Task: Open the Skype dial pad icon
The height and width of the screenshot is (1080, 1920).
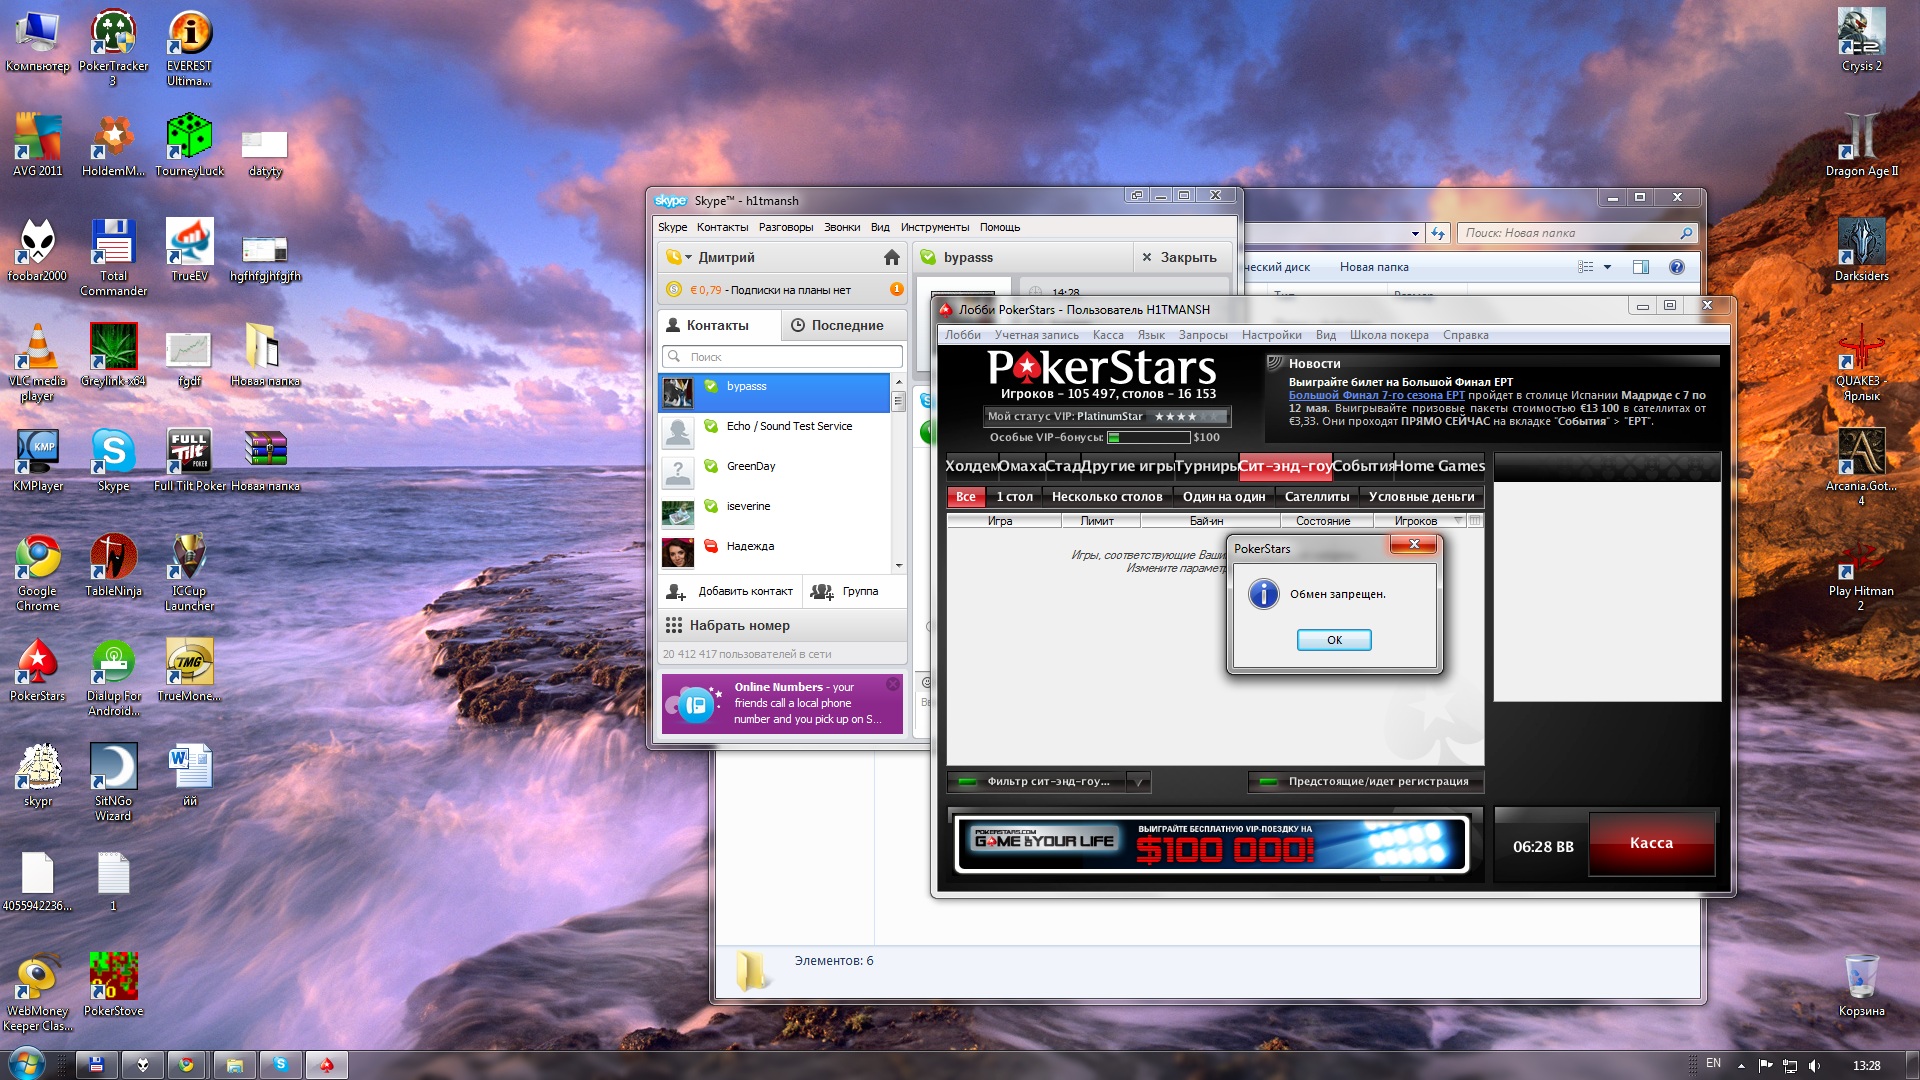Action: tap(674, 626)
